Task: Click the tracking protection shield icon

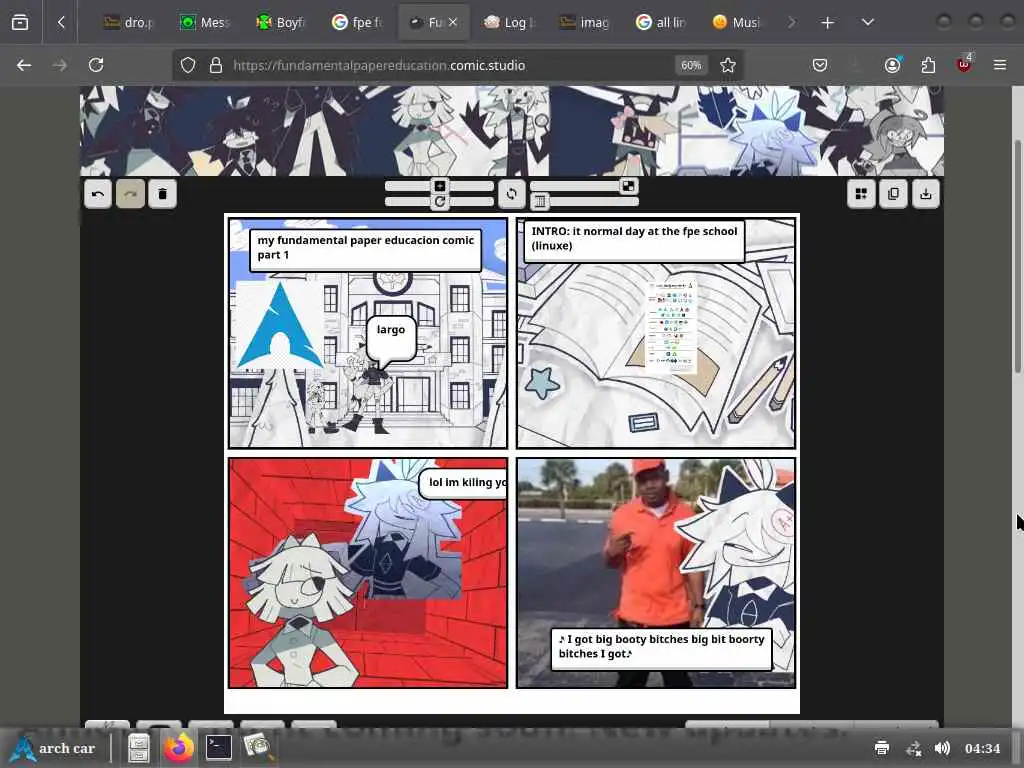Action: (x=188, y=65)
